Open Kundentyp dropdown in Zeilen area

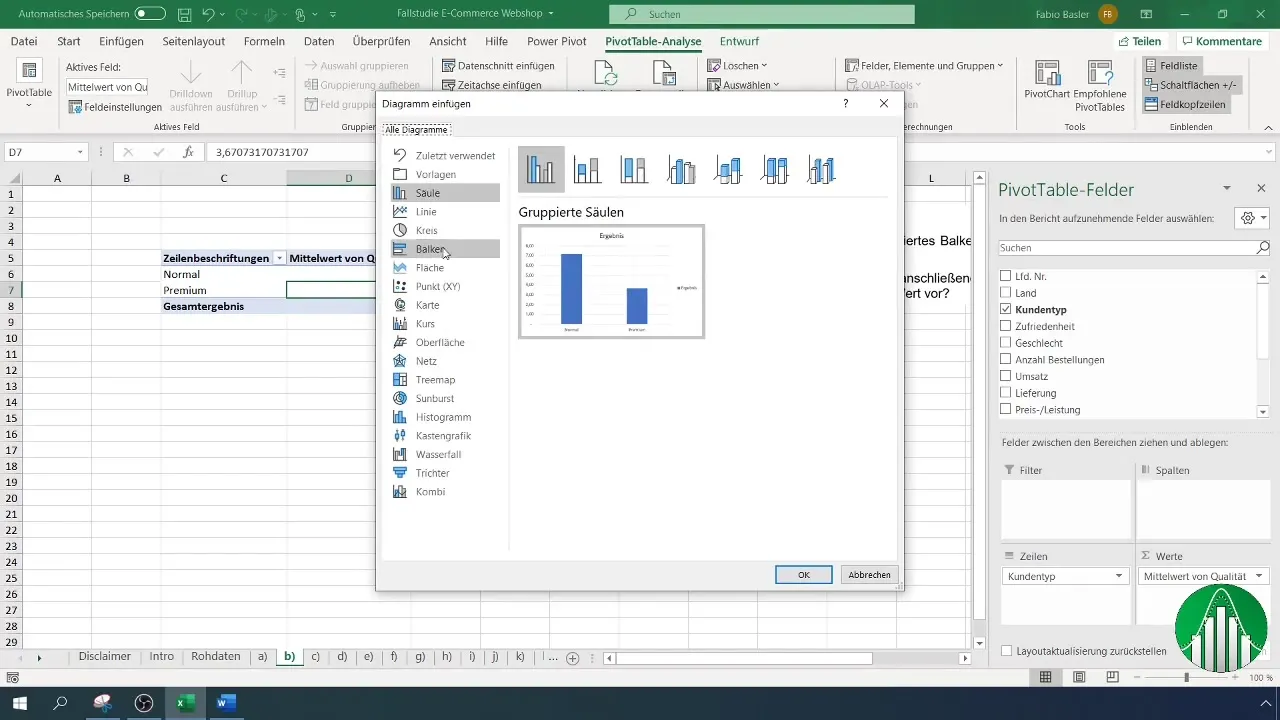click(1118, 577)
